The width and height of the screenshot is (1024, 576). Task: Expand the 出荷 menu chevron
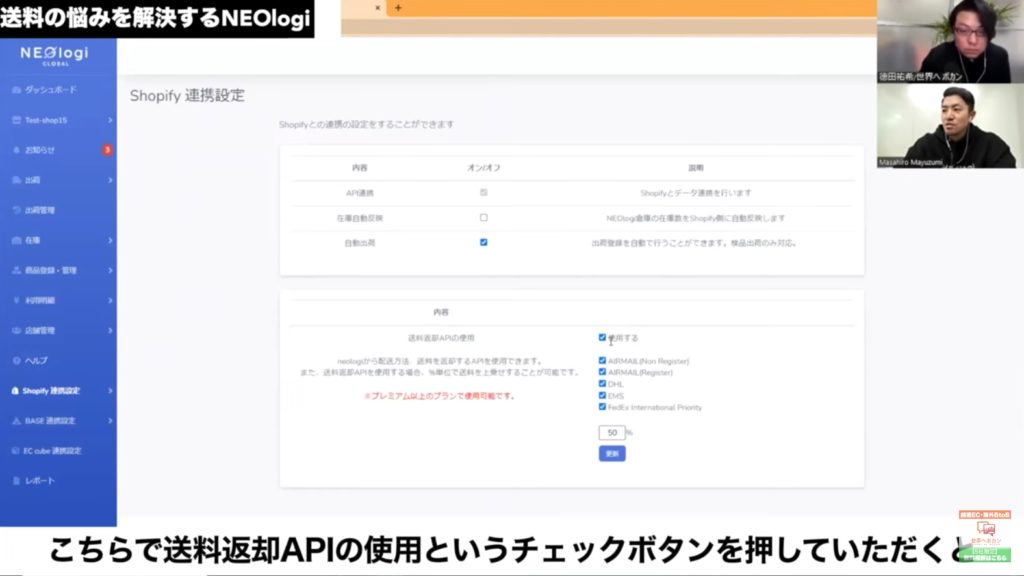(110, 180)
